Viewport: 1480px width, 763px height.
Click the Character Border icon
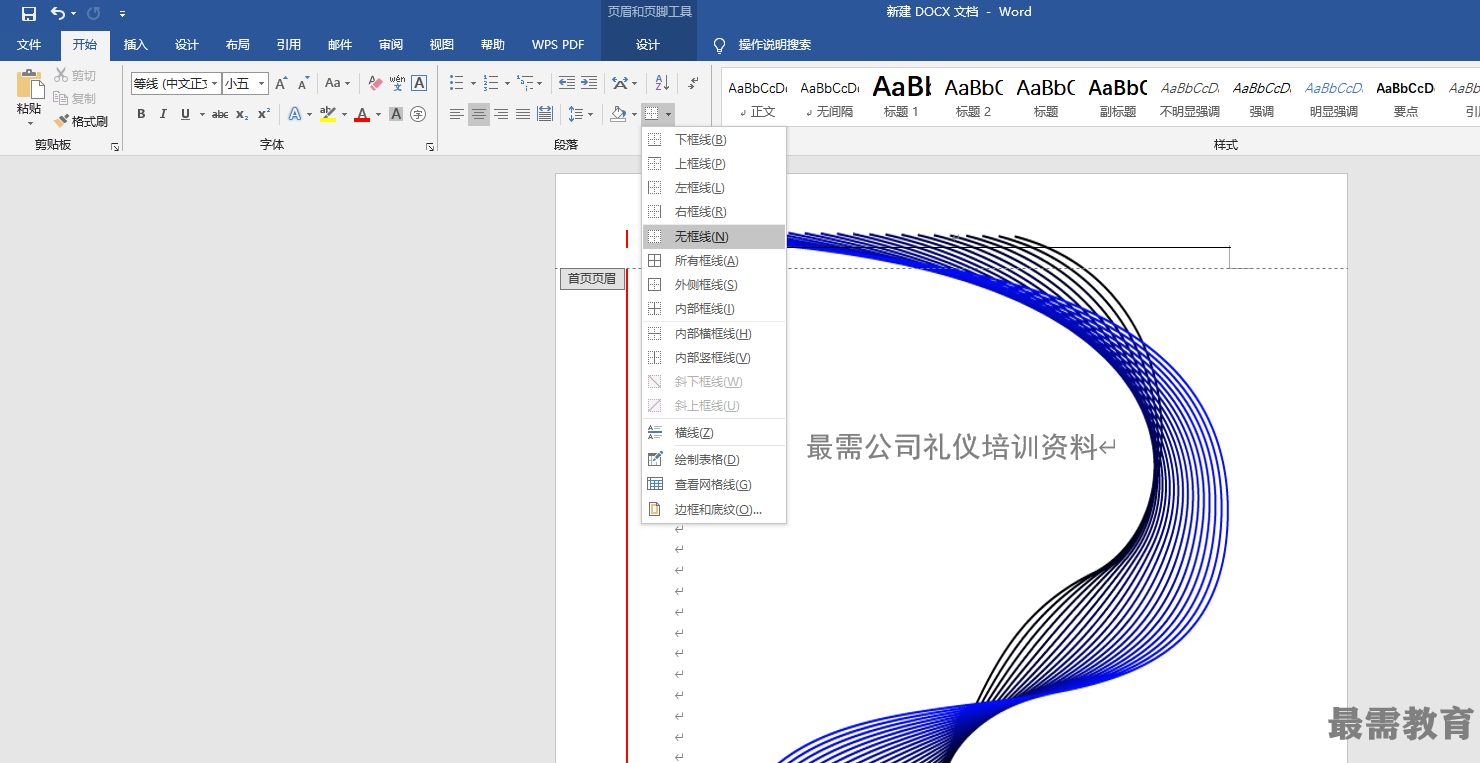pyautogui.click(x=419, y=83)
